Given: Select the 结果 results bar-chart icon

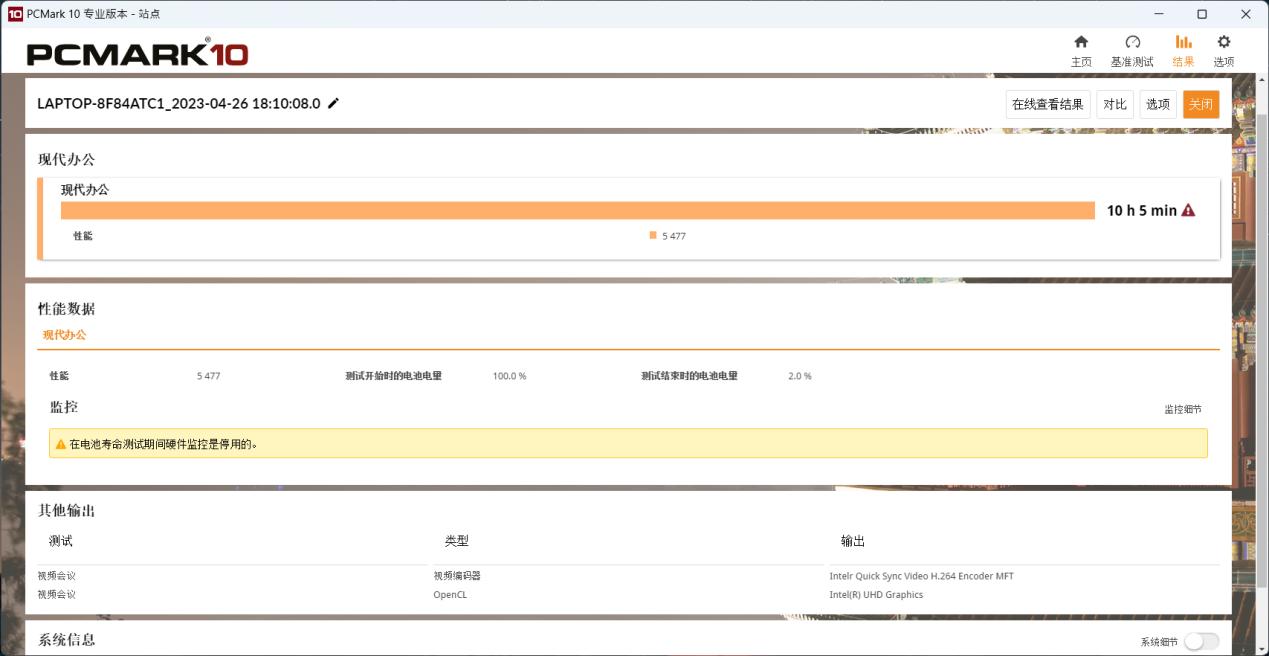Looking at the screenshot, I should [1183, 42].
